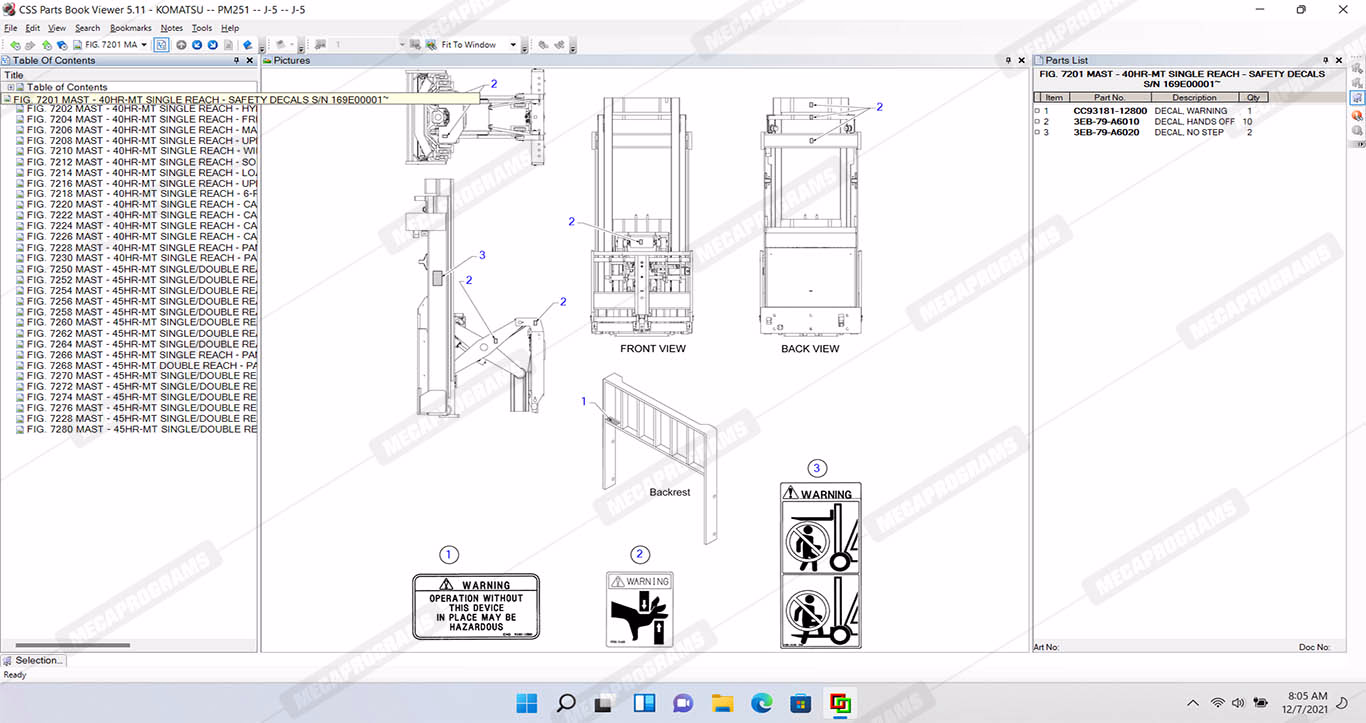1366x723 pixels.
Task: Close the Parts List panel
Action: point(1339,61)
